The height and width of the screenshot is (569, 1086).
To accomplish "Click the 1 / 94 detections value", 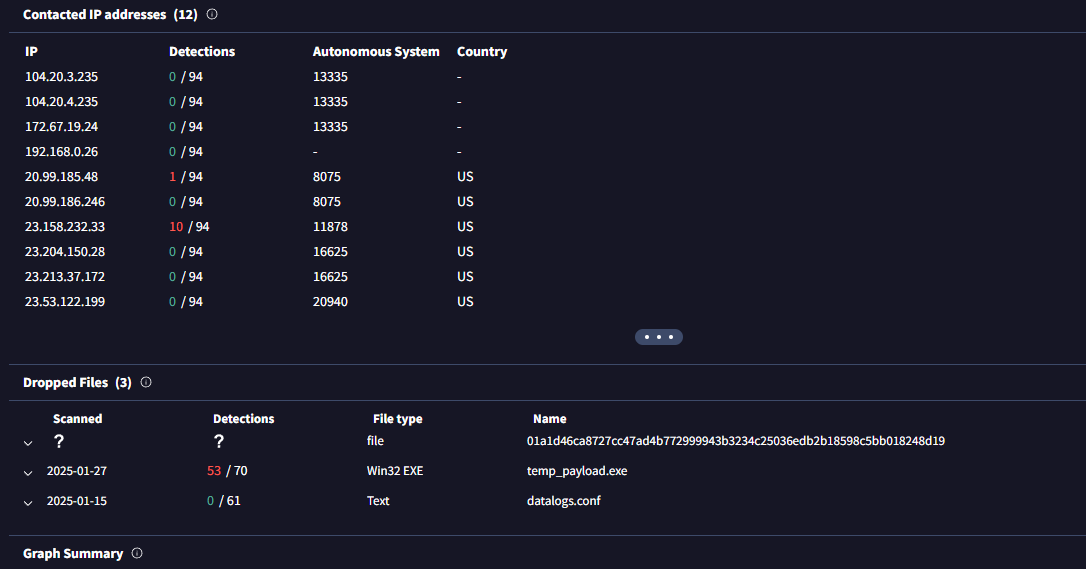I will tap(186, 177).
